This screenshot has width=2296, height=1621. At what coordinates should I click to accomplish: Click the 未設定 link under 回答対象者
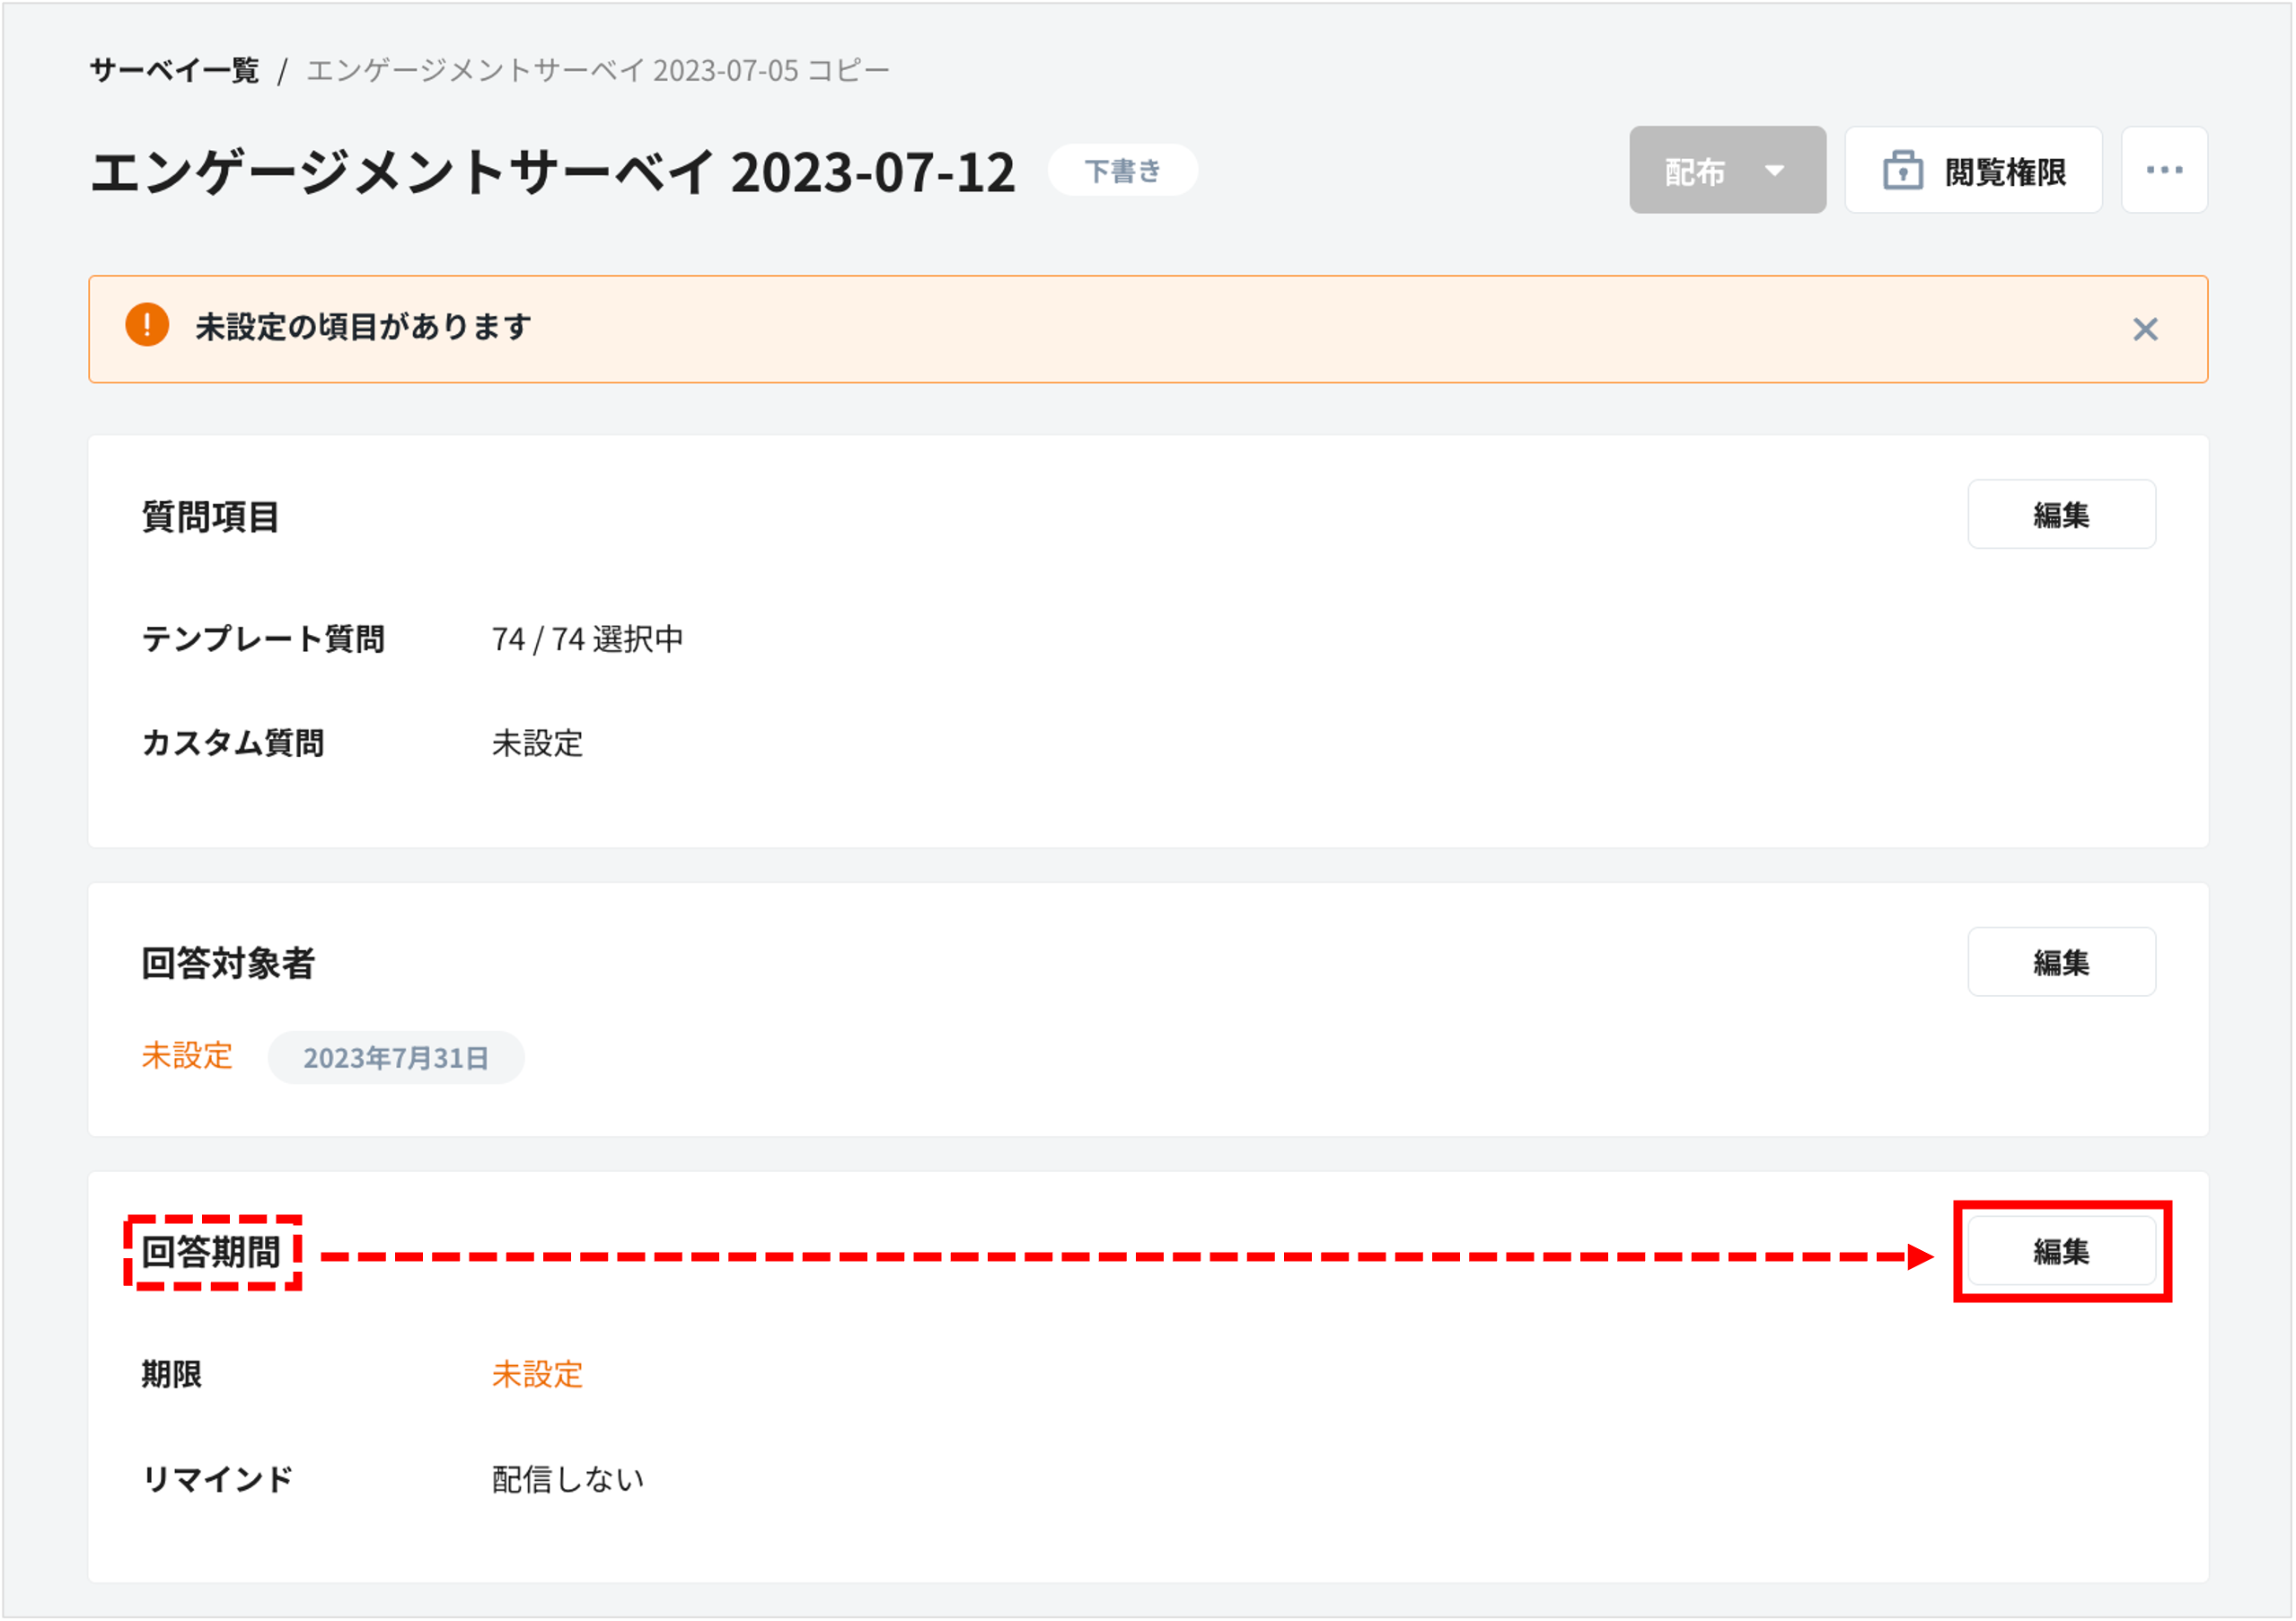[x=187, y=1056]
